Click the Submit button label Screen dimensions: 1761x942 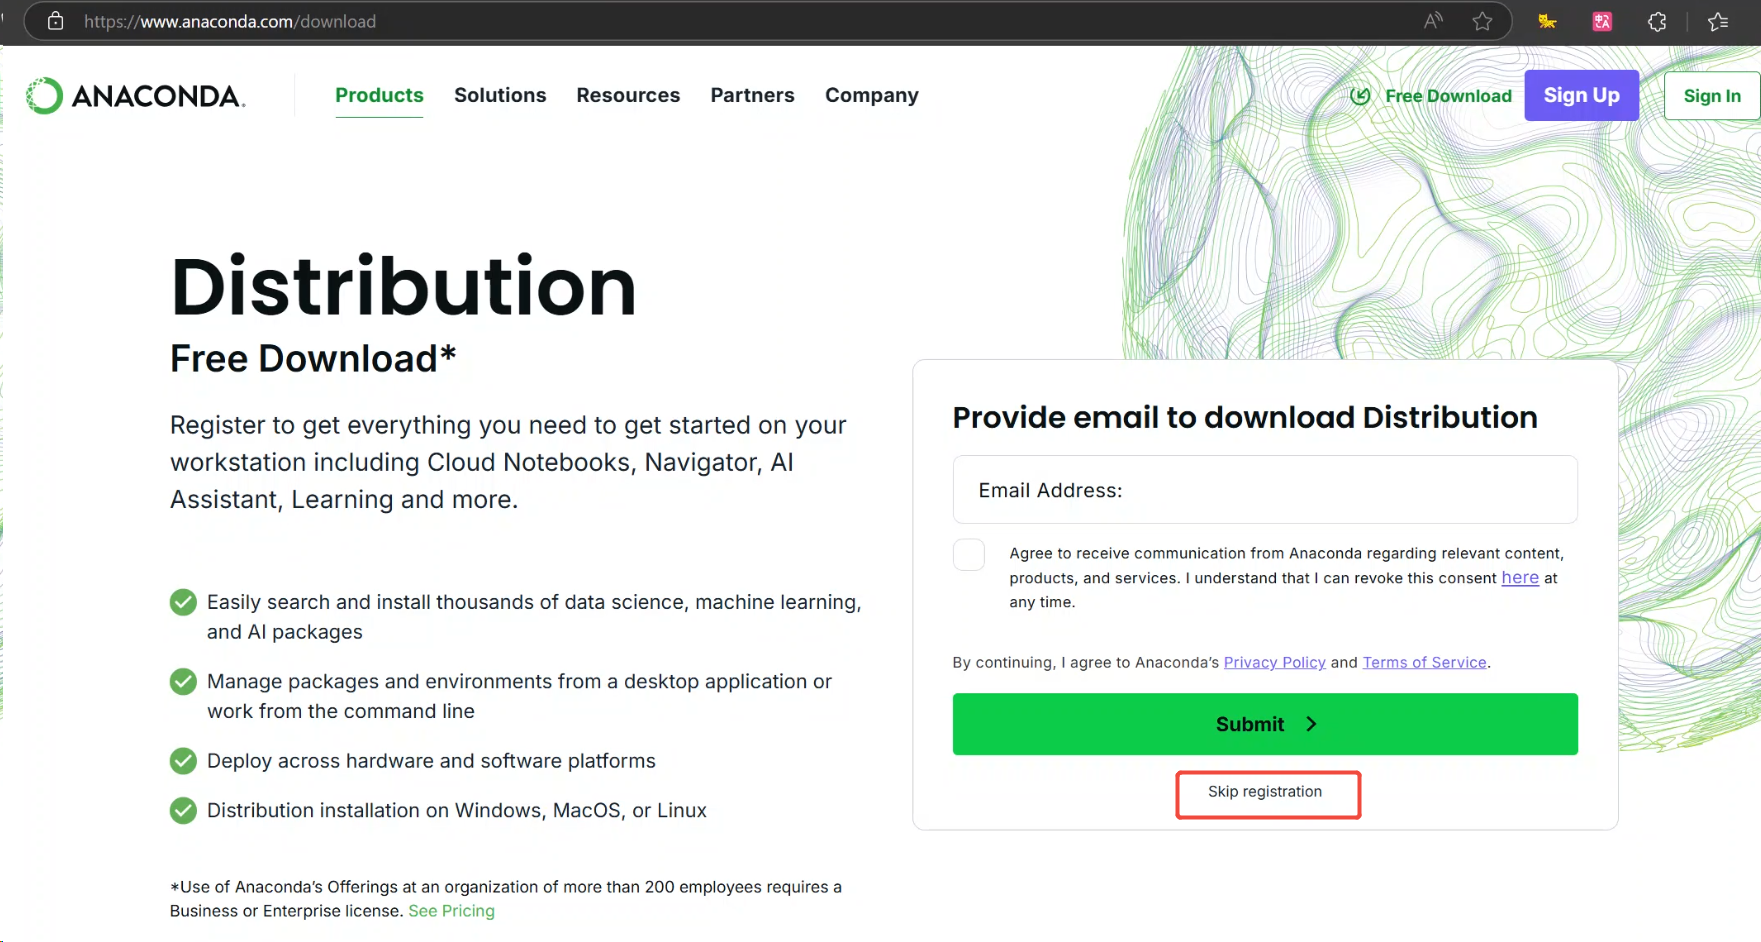point(1250,724)
